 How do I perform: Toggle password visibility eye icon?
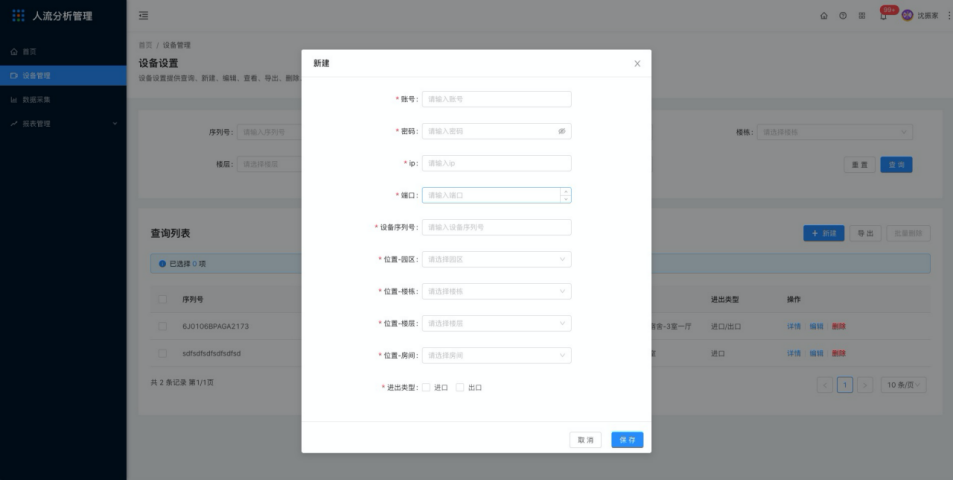coord(562,131)
